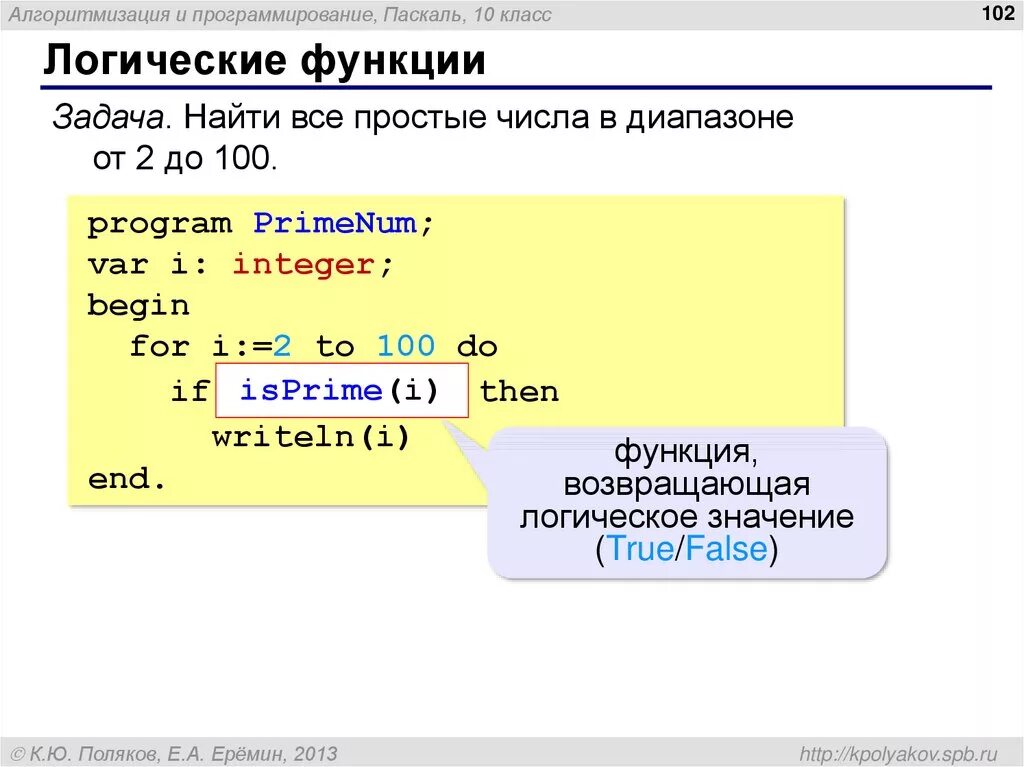
Task: Click the boxed 'isPrime(i)' call
Action: 342,390
